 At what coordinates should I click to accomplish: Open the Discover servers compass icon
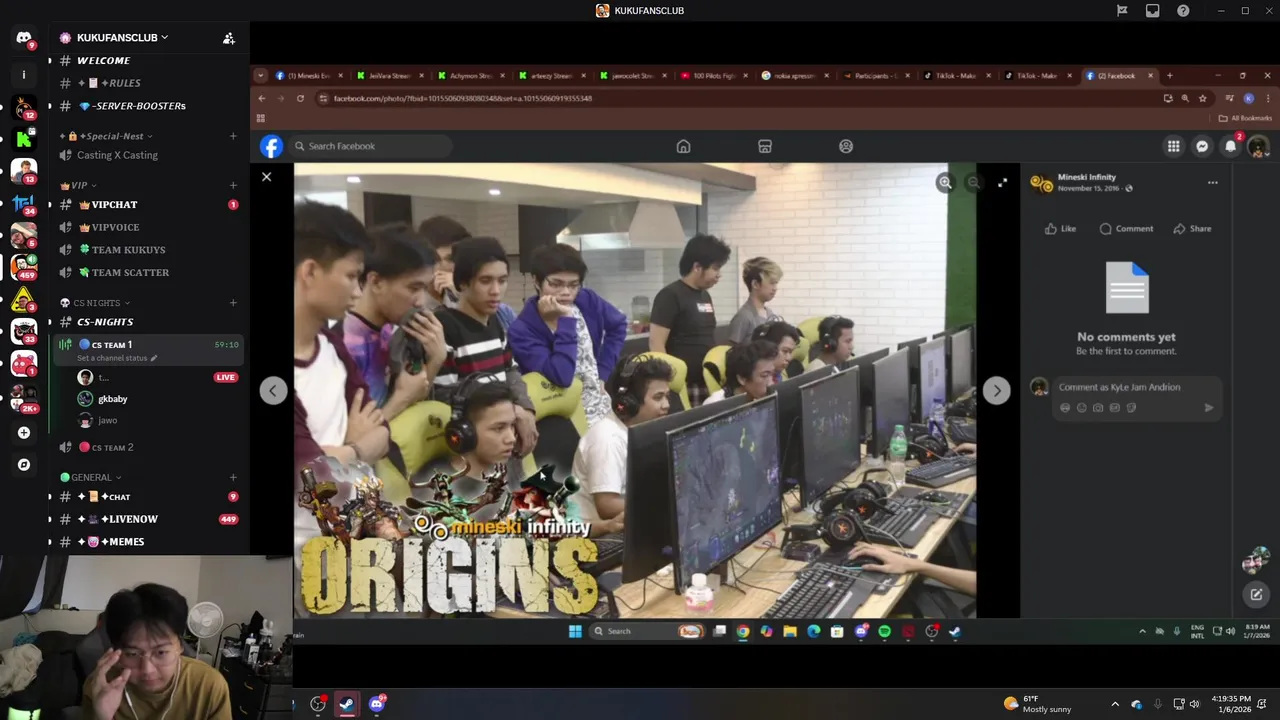click(24, 465)
